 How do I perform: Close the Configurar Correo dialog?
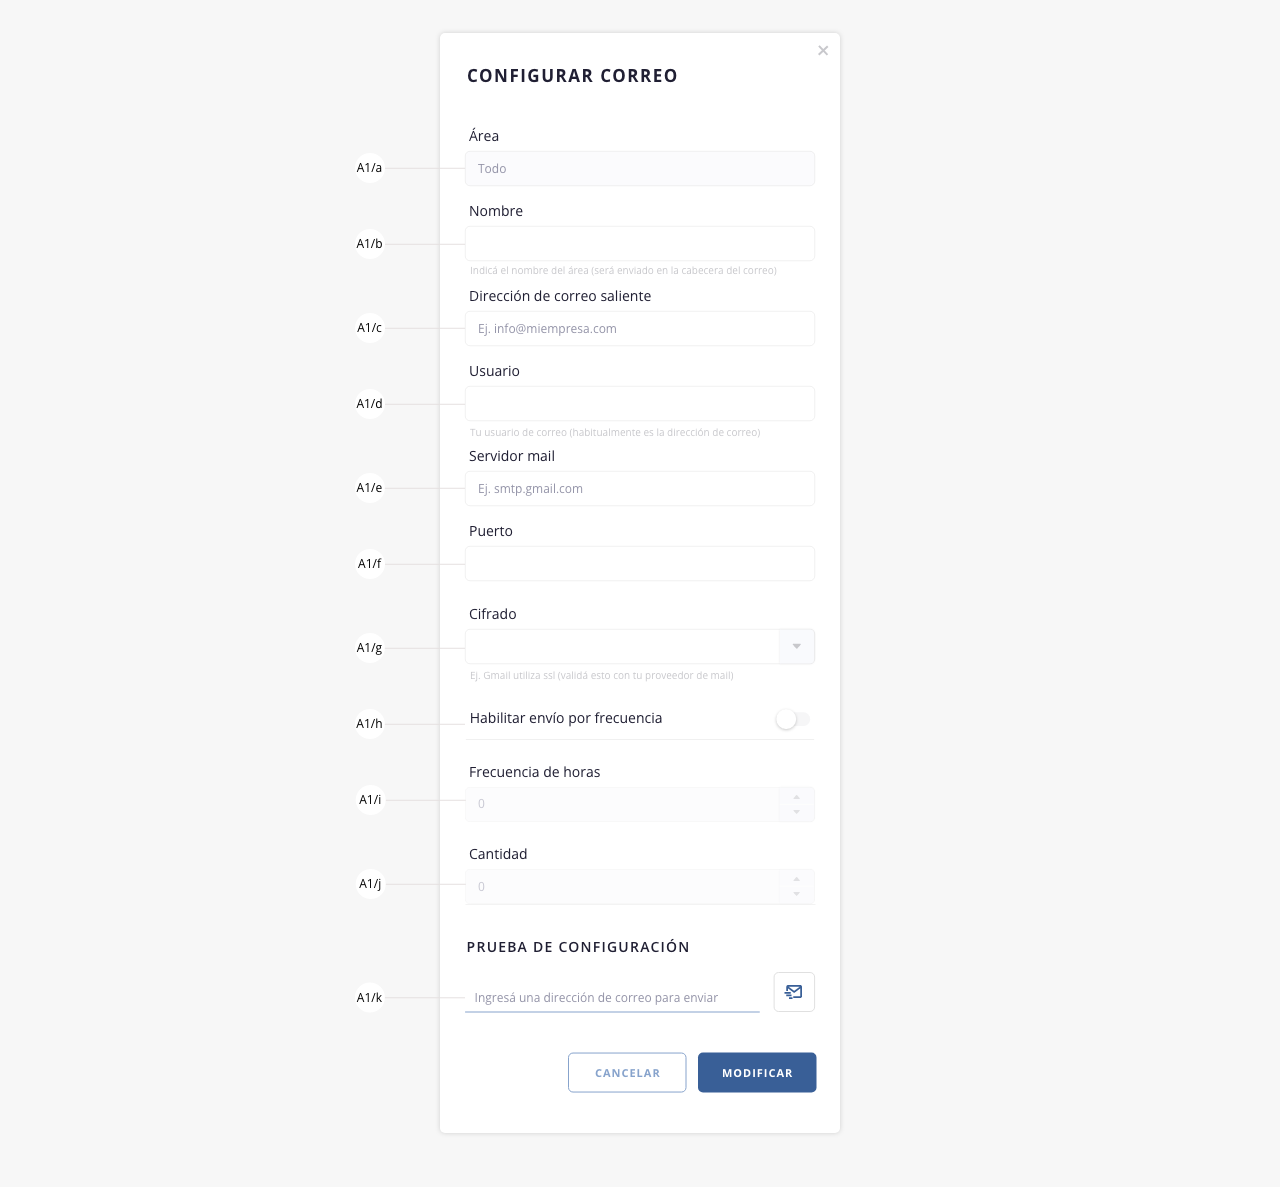[823, 51]
